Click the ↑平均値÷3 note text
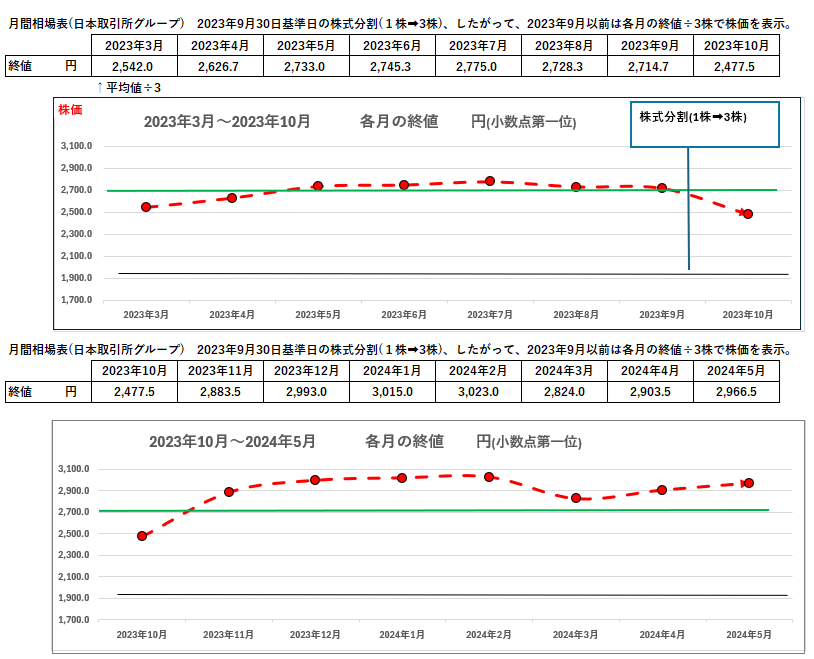The image size is (814, 659). [129, 88]
